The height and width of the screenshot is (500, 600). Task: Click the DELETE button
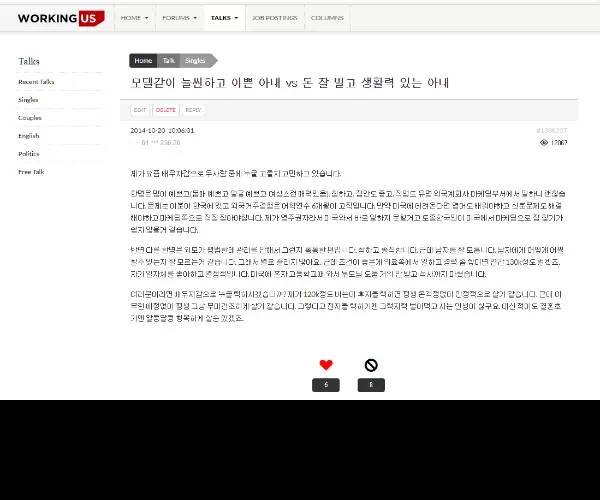coord(166,110)
